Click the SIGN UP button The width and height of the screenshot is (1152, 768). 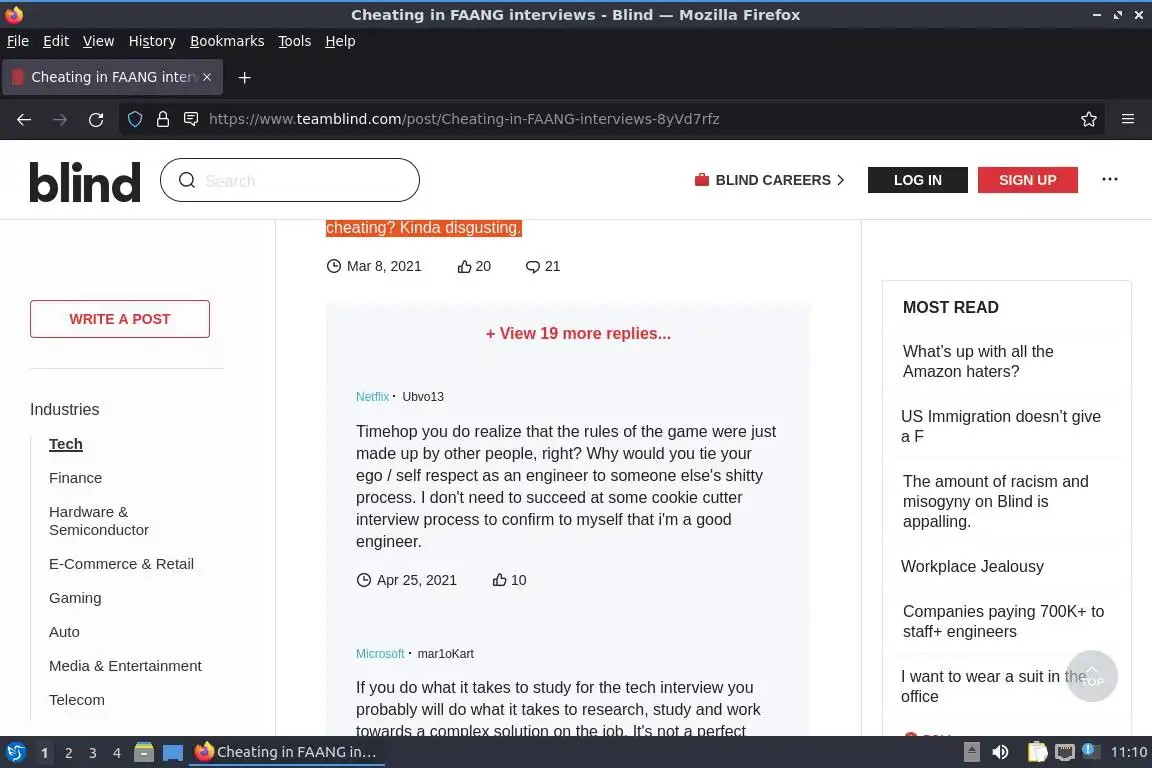pos(1027,180)
